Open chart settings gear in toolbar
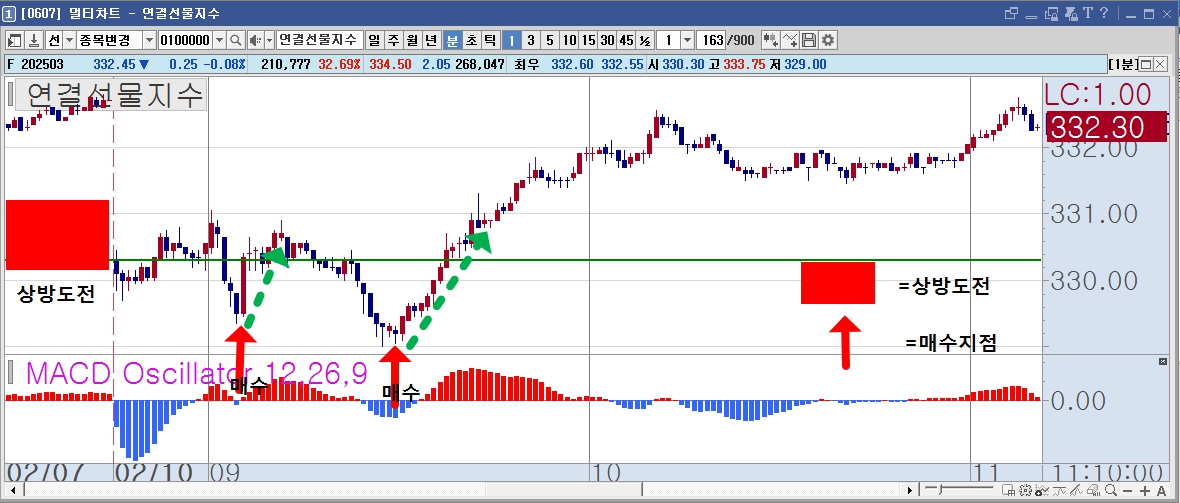 [828, 40]
